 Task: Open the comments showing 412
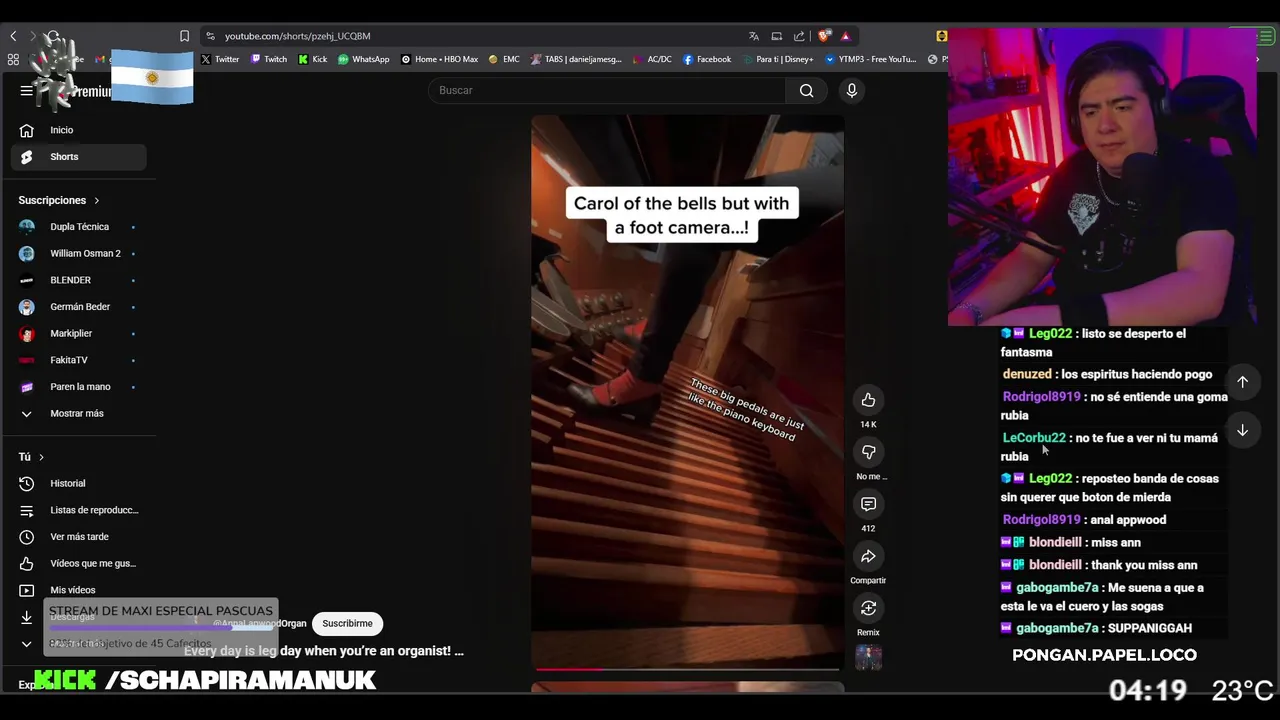tap(868, 504)
